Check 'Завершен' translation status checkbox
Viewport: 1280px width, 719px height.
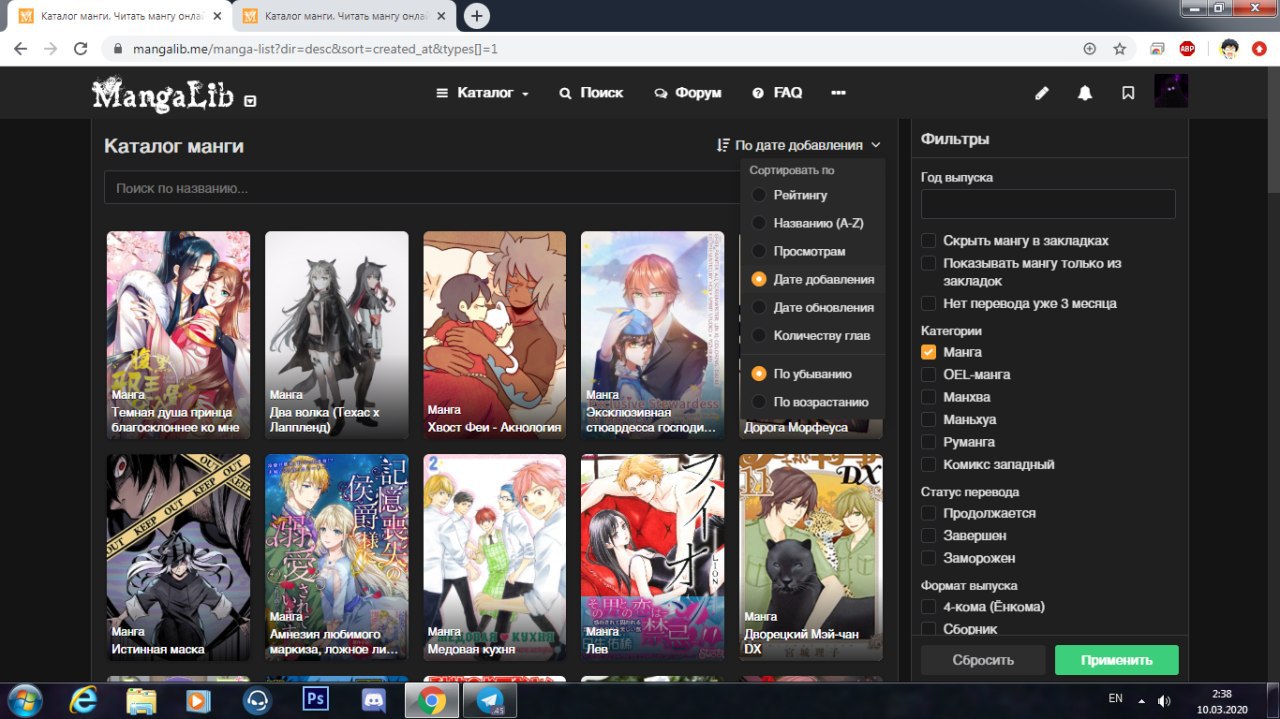tap(929, 536)
